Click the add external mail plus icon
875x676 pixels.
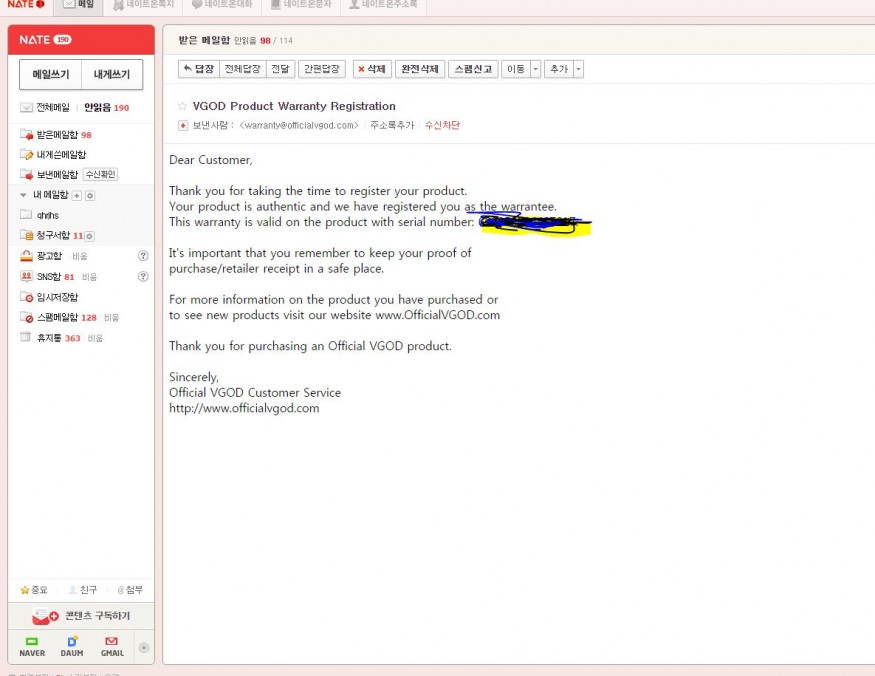(x=143, y=647)
